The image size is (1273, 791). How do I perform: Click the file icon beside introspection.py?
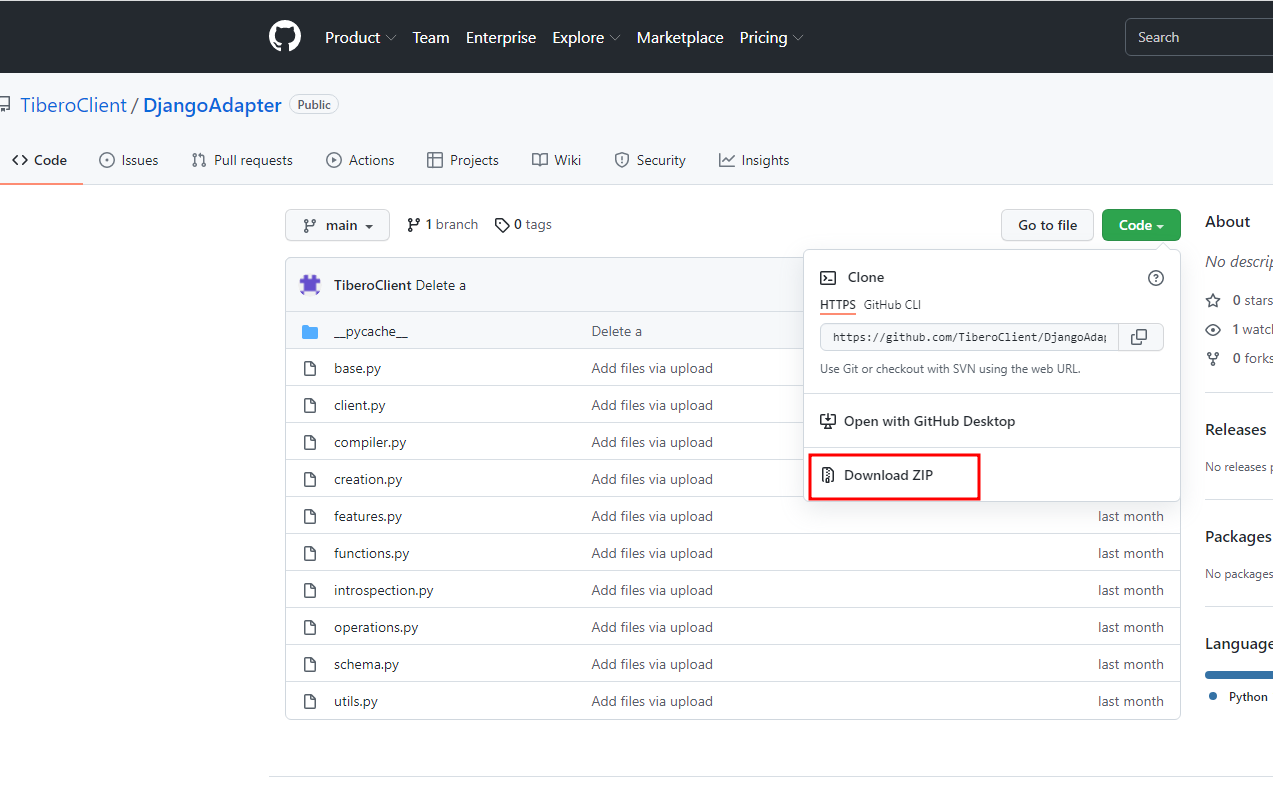310,591
